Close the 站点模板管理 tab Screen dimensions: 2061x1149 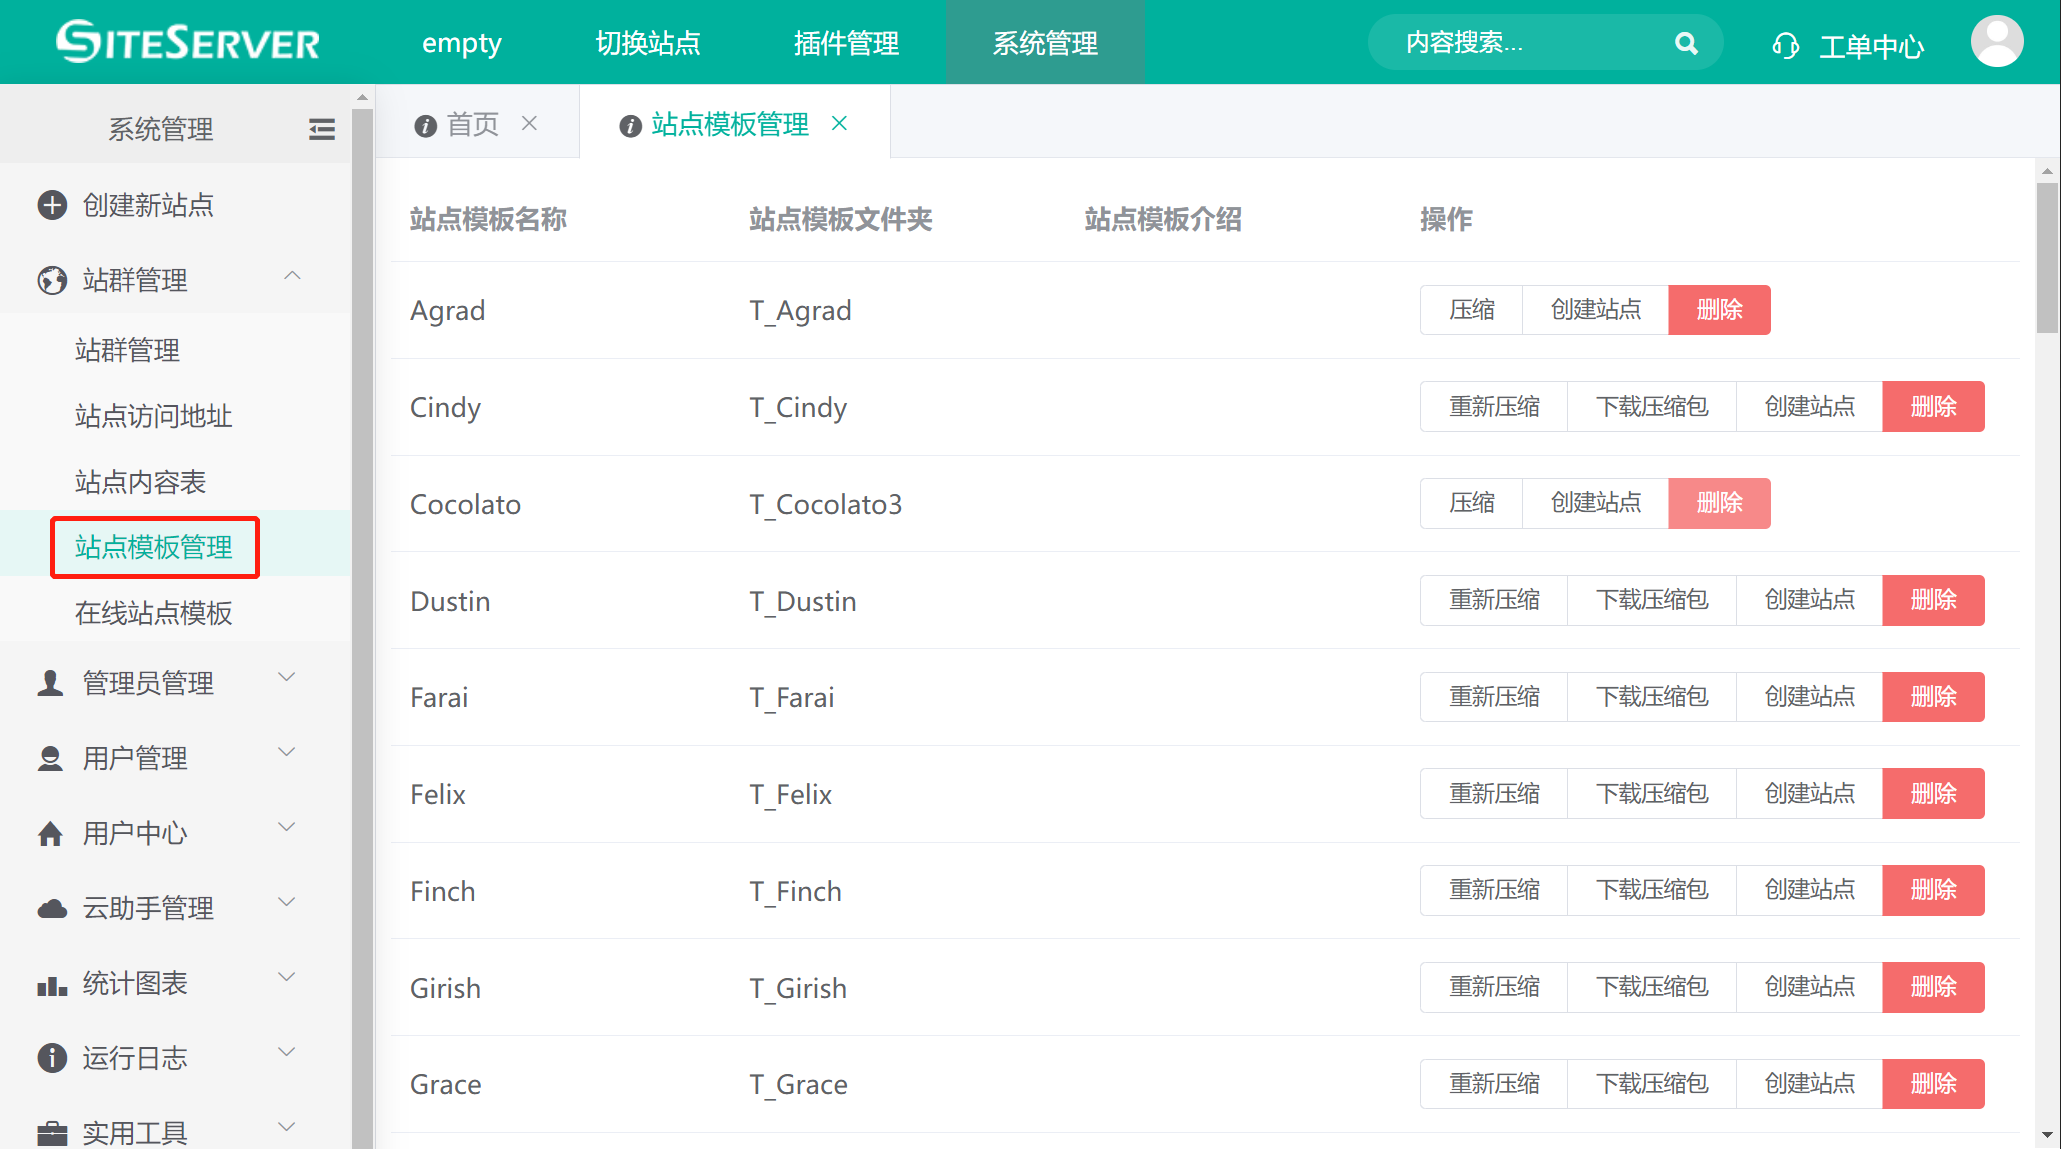pos(840,123)
